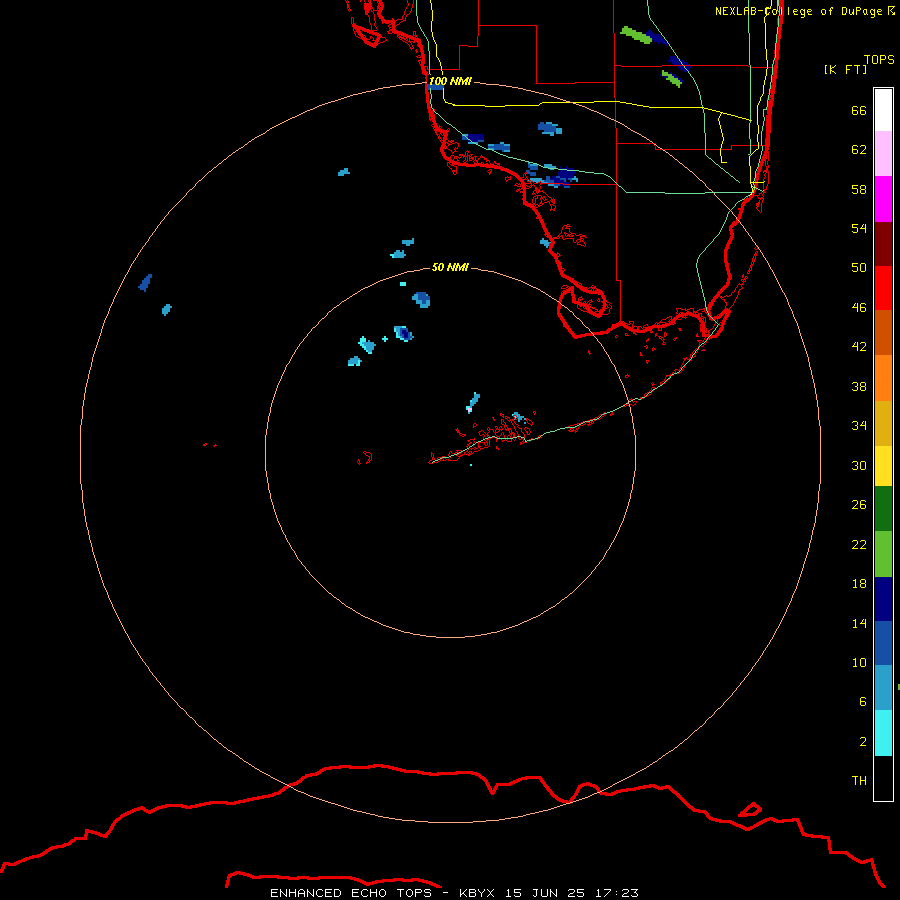The width and height of the screenshot is (900, 900).
Task: Pick the gold legend color swatch
Action: 883,423
